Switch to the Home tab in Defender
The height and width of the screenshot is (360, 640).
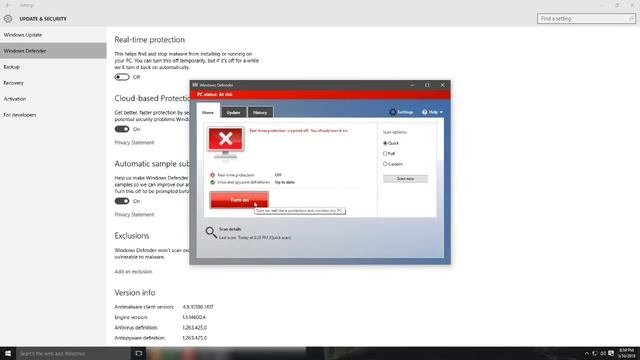208,112
